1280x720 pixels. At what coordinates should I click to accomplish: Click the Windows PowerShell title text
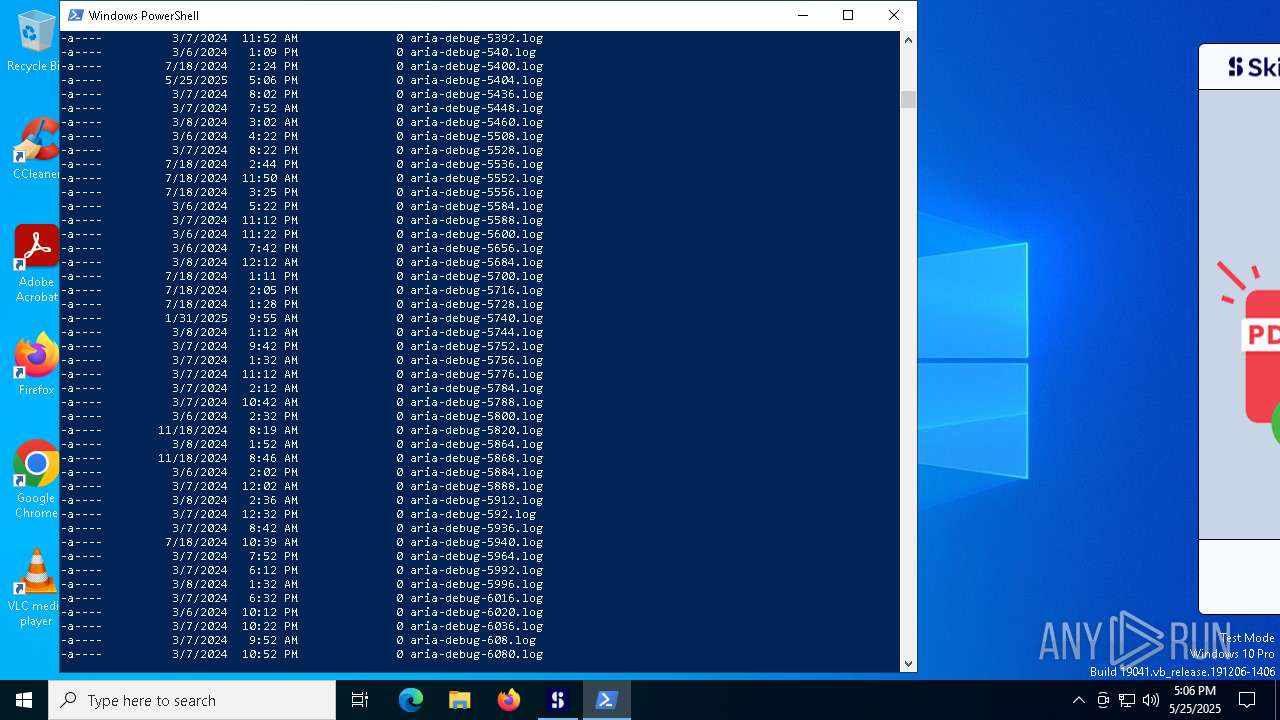point(144,15)
